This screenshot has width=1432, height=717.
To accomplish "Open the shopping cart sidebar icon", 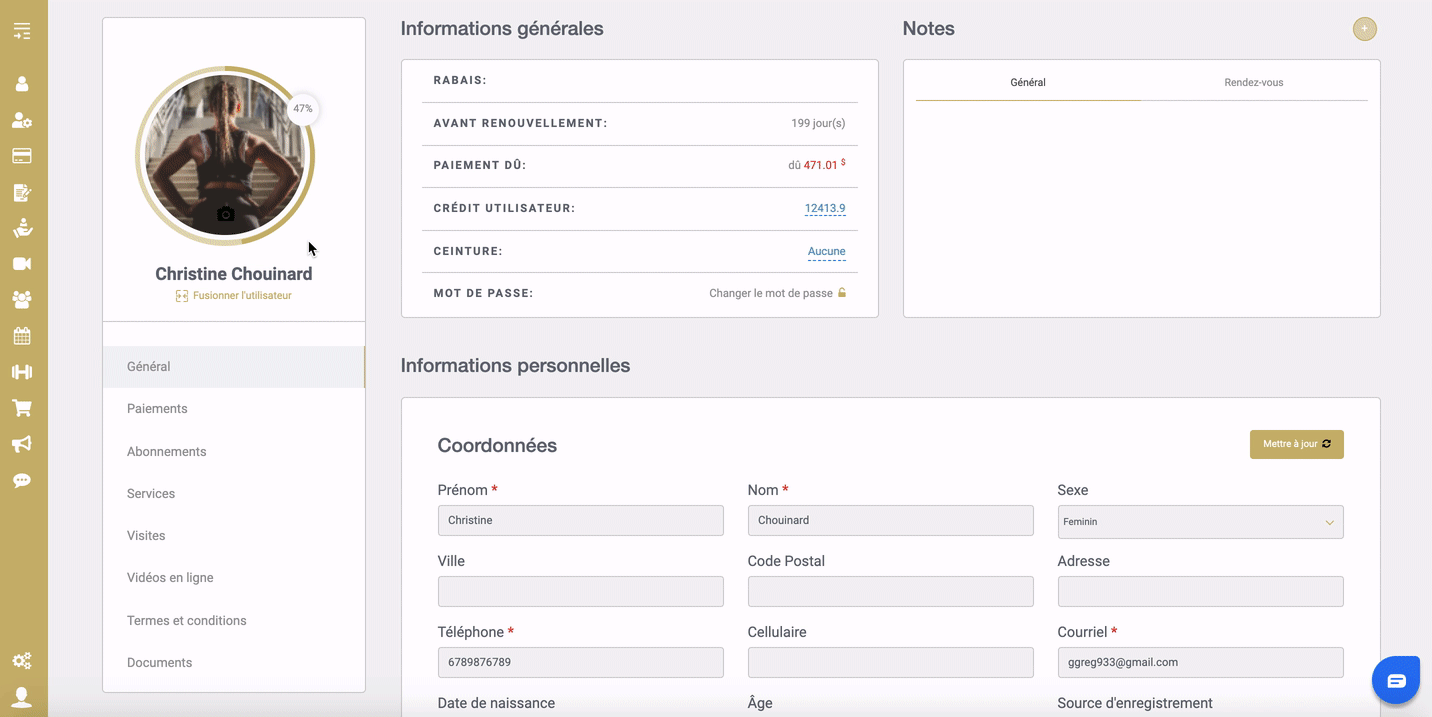I will [x=22, y=408].
